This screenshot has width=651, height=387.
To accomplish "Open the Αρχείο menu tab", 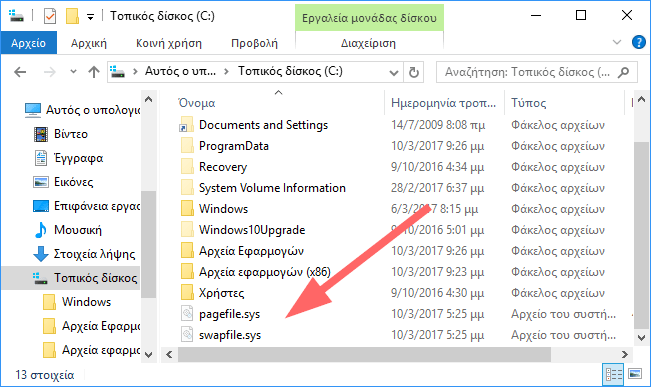I will coord(29,43).
